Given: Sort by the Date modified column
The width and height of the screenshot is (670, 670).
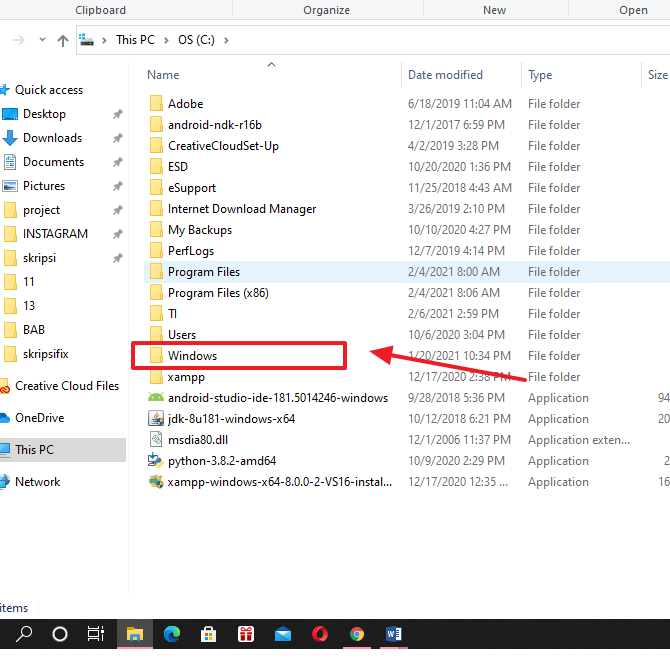Looking at the screenshot, I should pos(445,75).
